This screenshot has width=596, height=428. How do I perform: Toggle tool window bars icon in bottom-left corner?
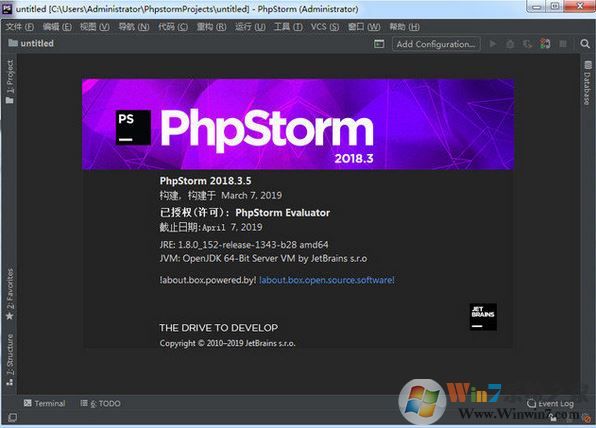12,418
